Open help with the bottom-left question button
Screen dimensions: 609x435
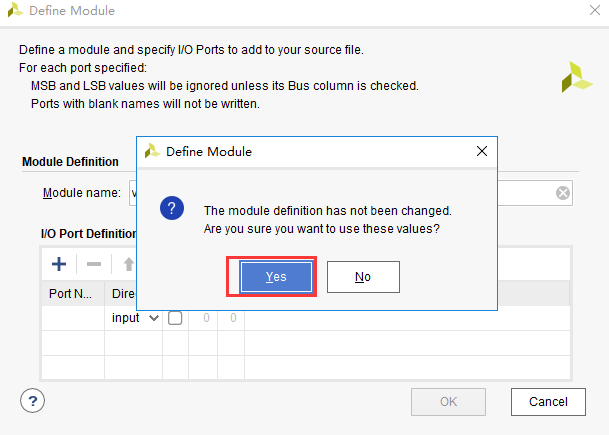click(x=32, y=401)
